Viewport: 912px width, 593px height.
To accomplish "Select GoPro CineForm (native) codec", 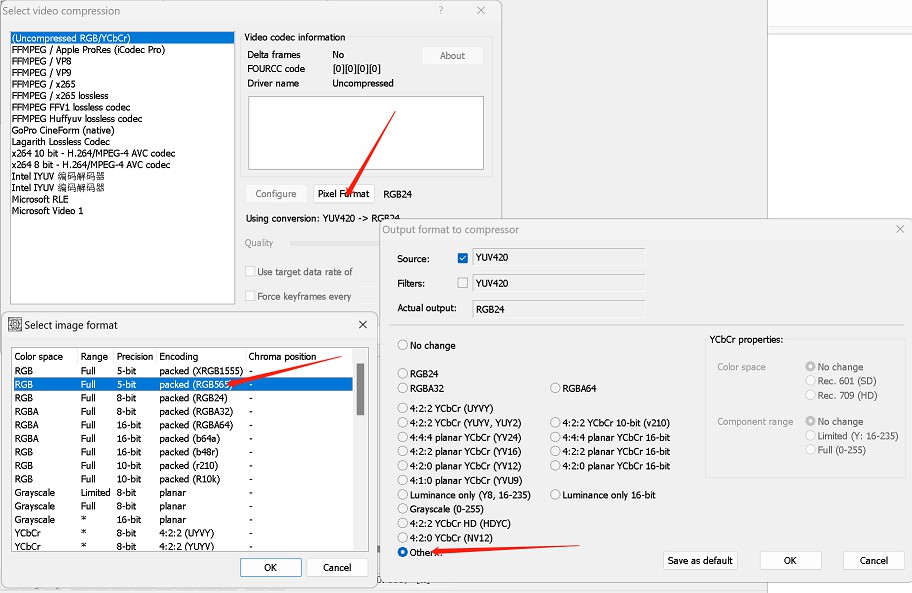I will click(x=62, y=130).
